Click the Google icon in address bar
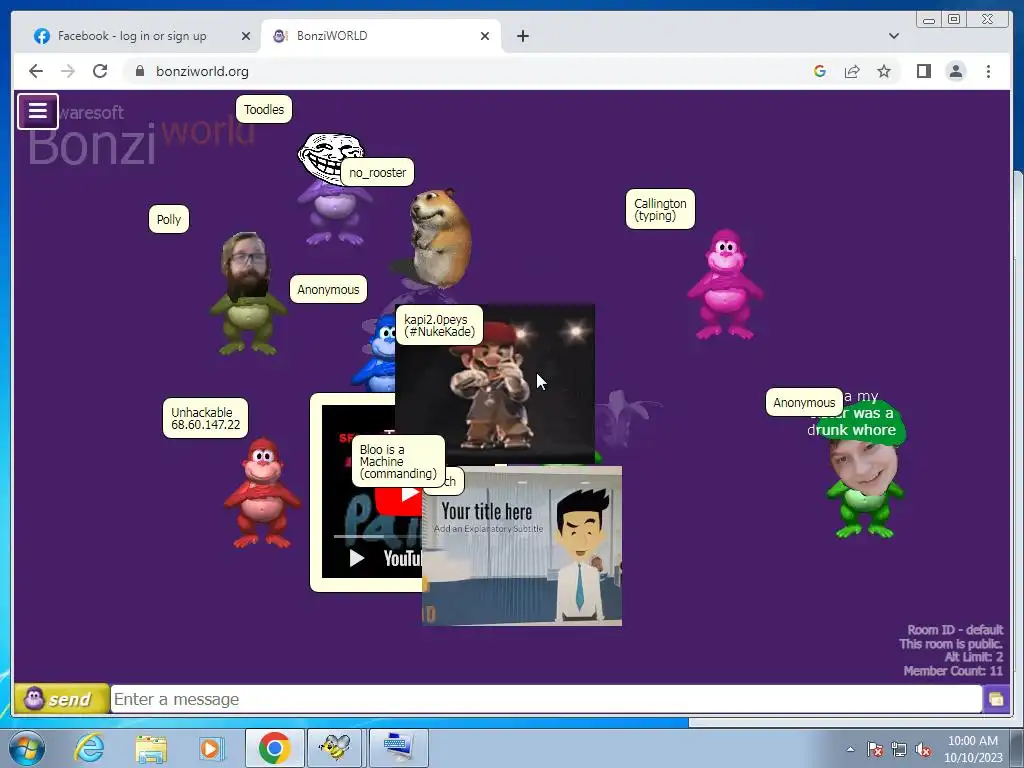This screenshot has height=768, width=1024. tap(820, 71)
